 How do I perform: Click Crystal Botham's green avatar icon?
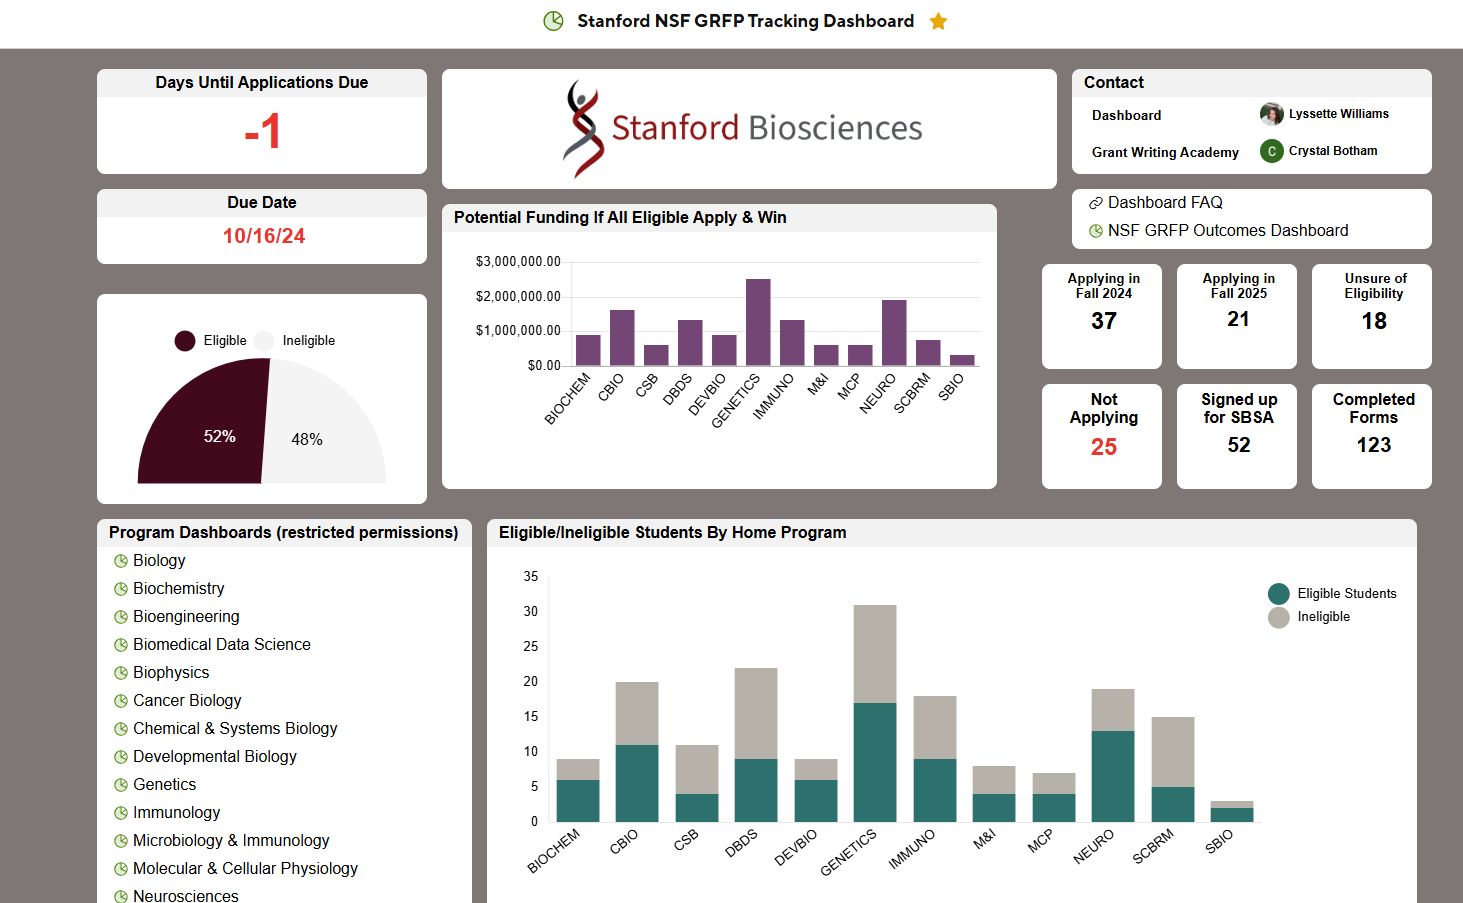[x=1271, y=151]
